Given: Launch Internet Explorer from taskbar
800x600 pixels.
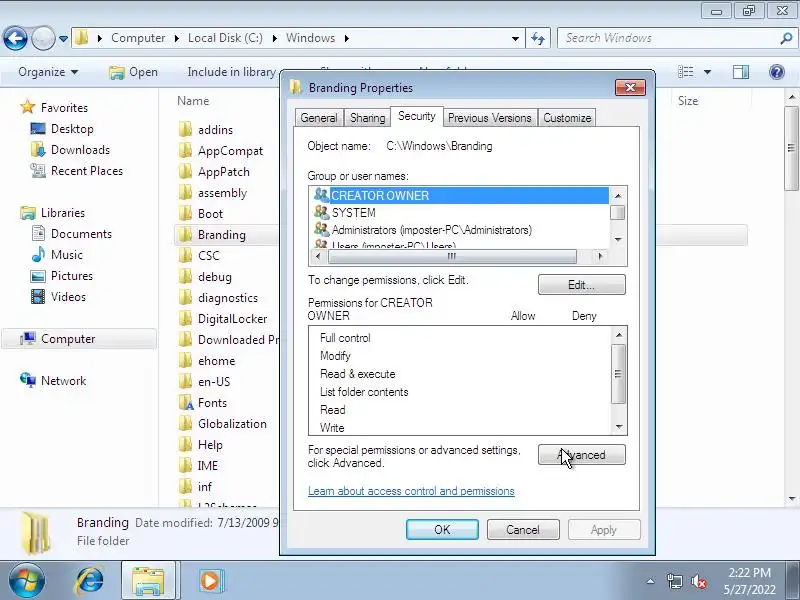Looking at the screenshot, I should click(90, 581).
